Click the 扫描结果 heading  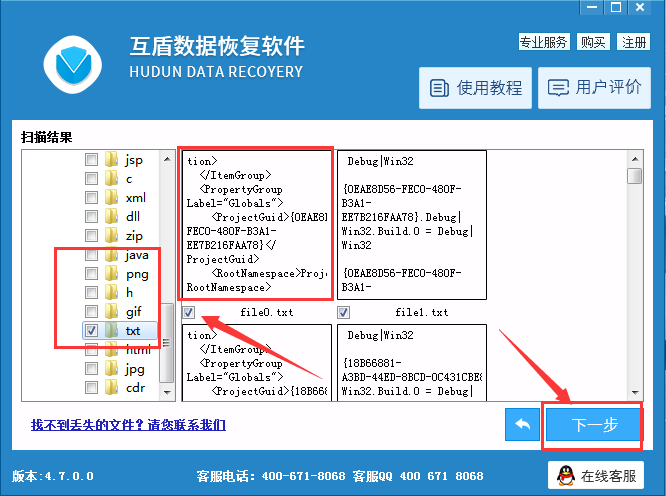46,137
